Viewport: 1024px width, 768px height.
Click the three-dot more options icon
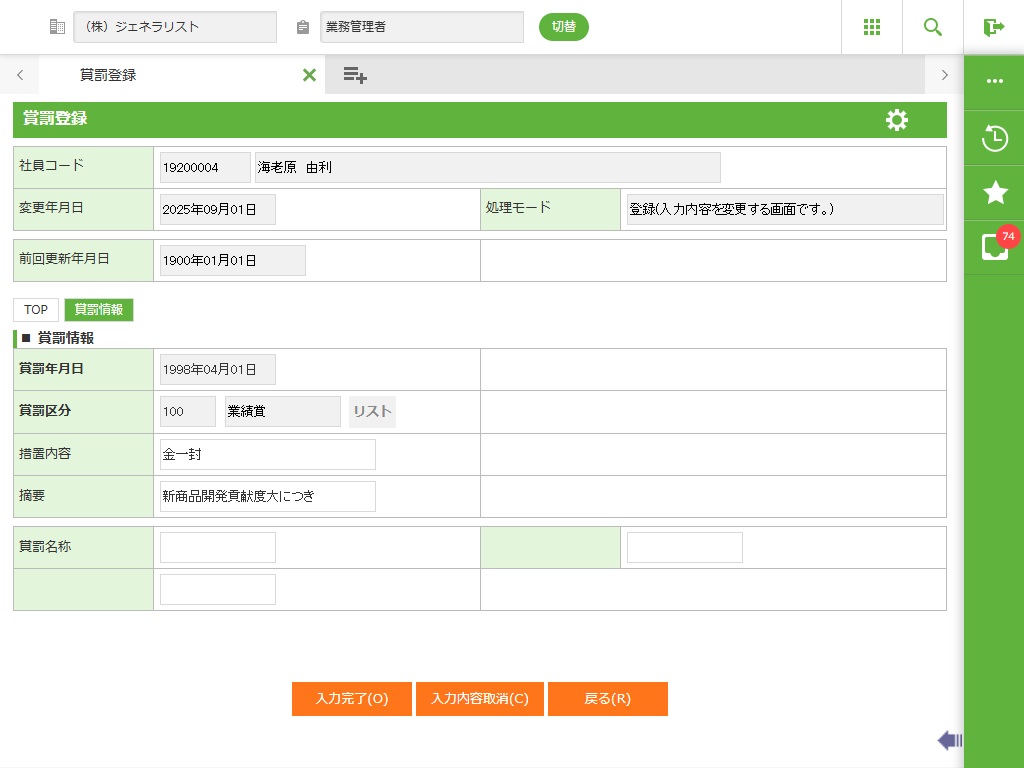coord(994,82)
